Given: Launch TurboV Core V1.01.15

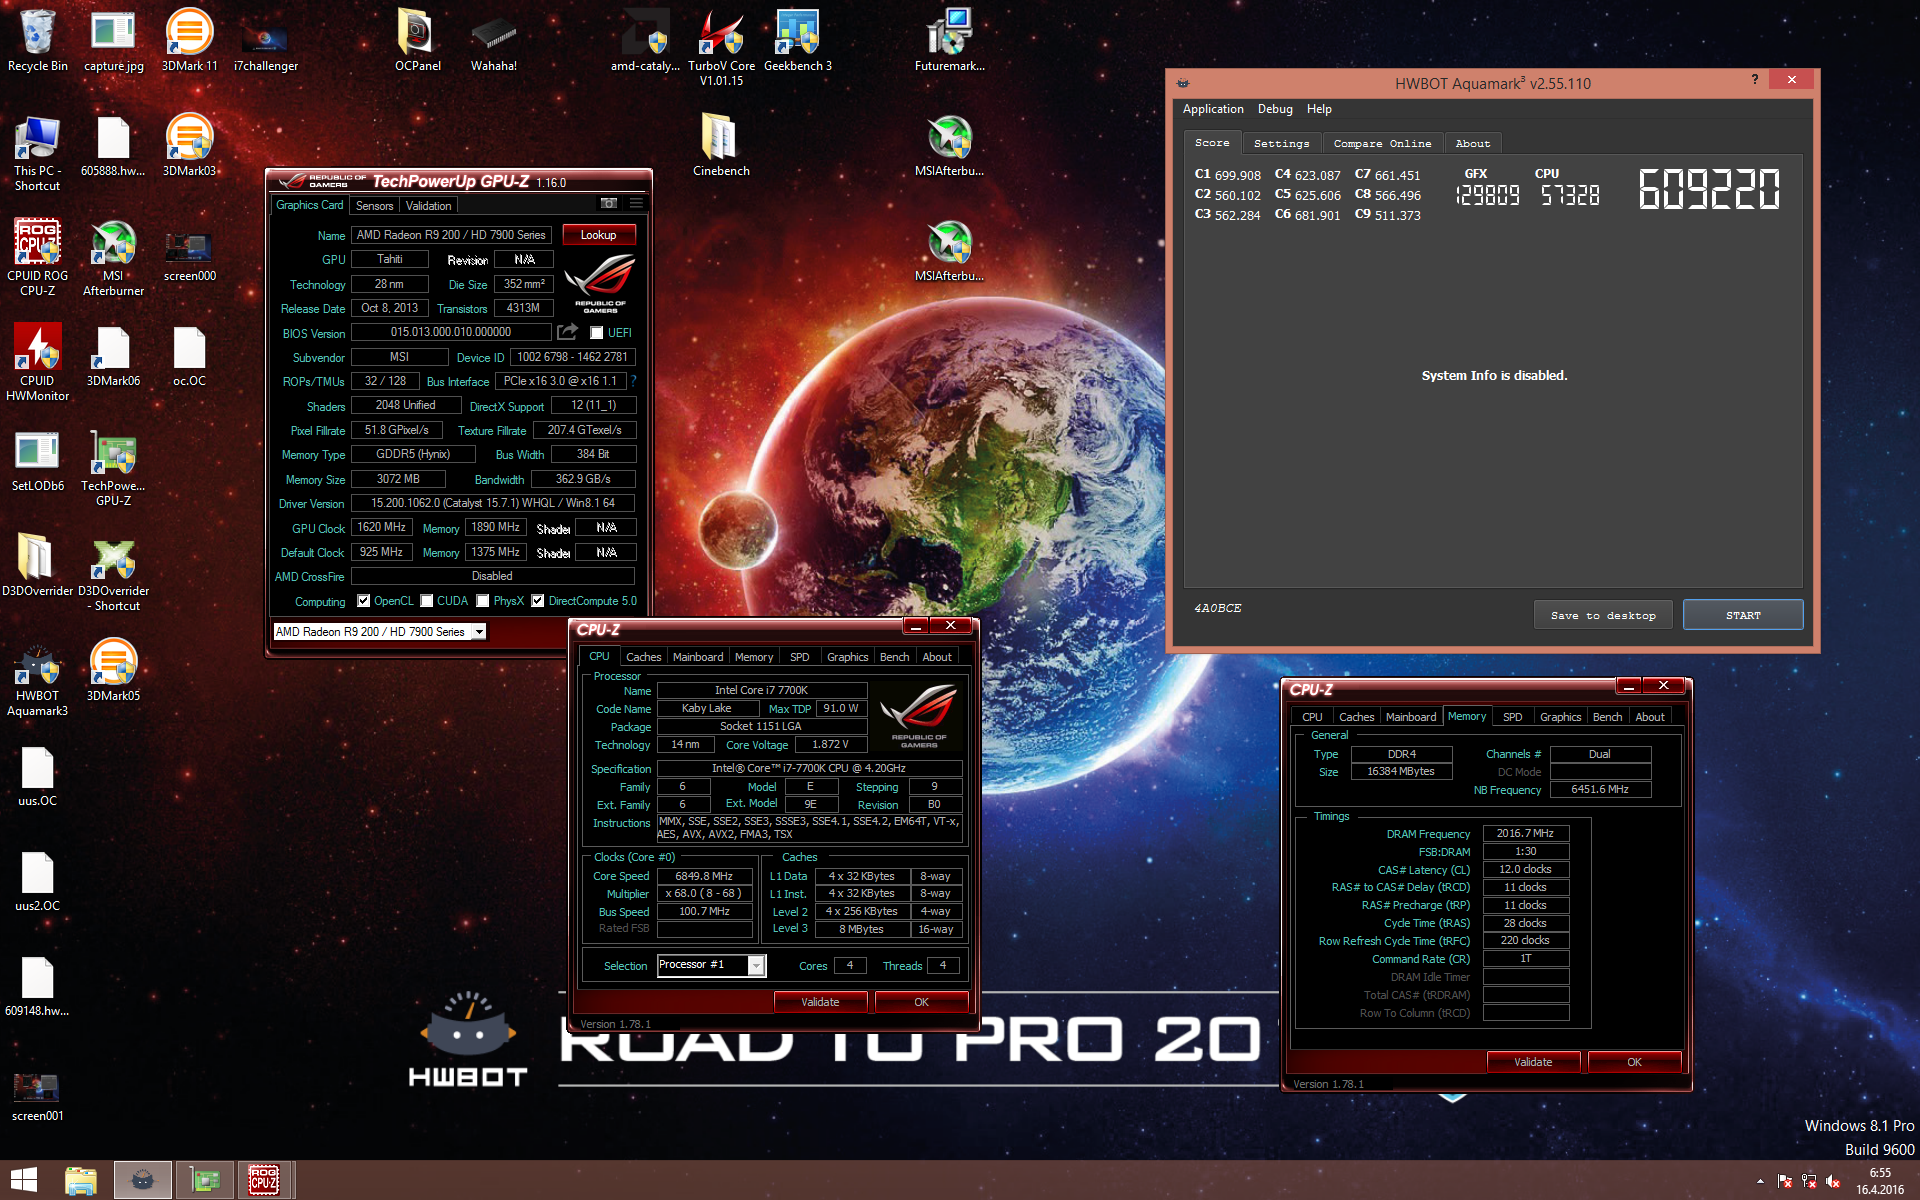Looking at the screenshot, I should click(x=721, y=47).
